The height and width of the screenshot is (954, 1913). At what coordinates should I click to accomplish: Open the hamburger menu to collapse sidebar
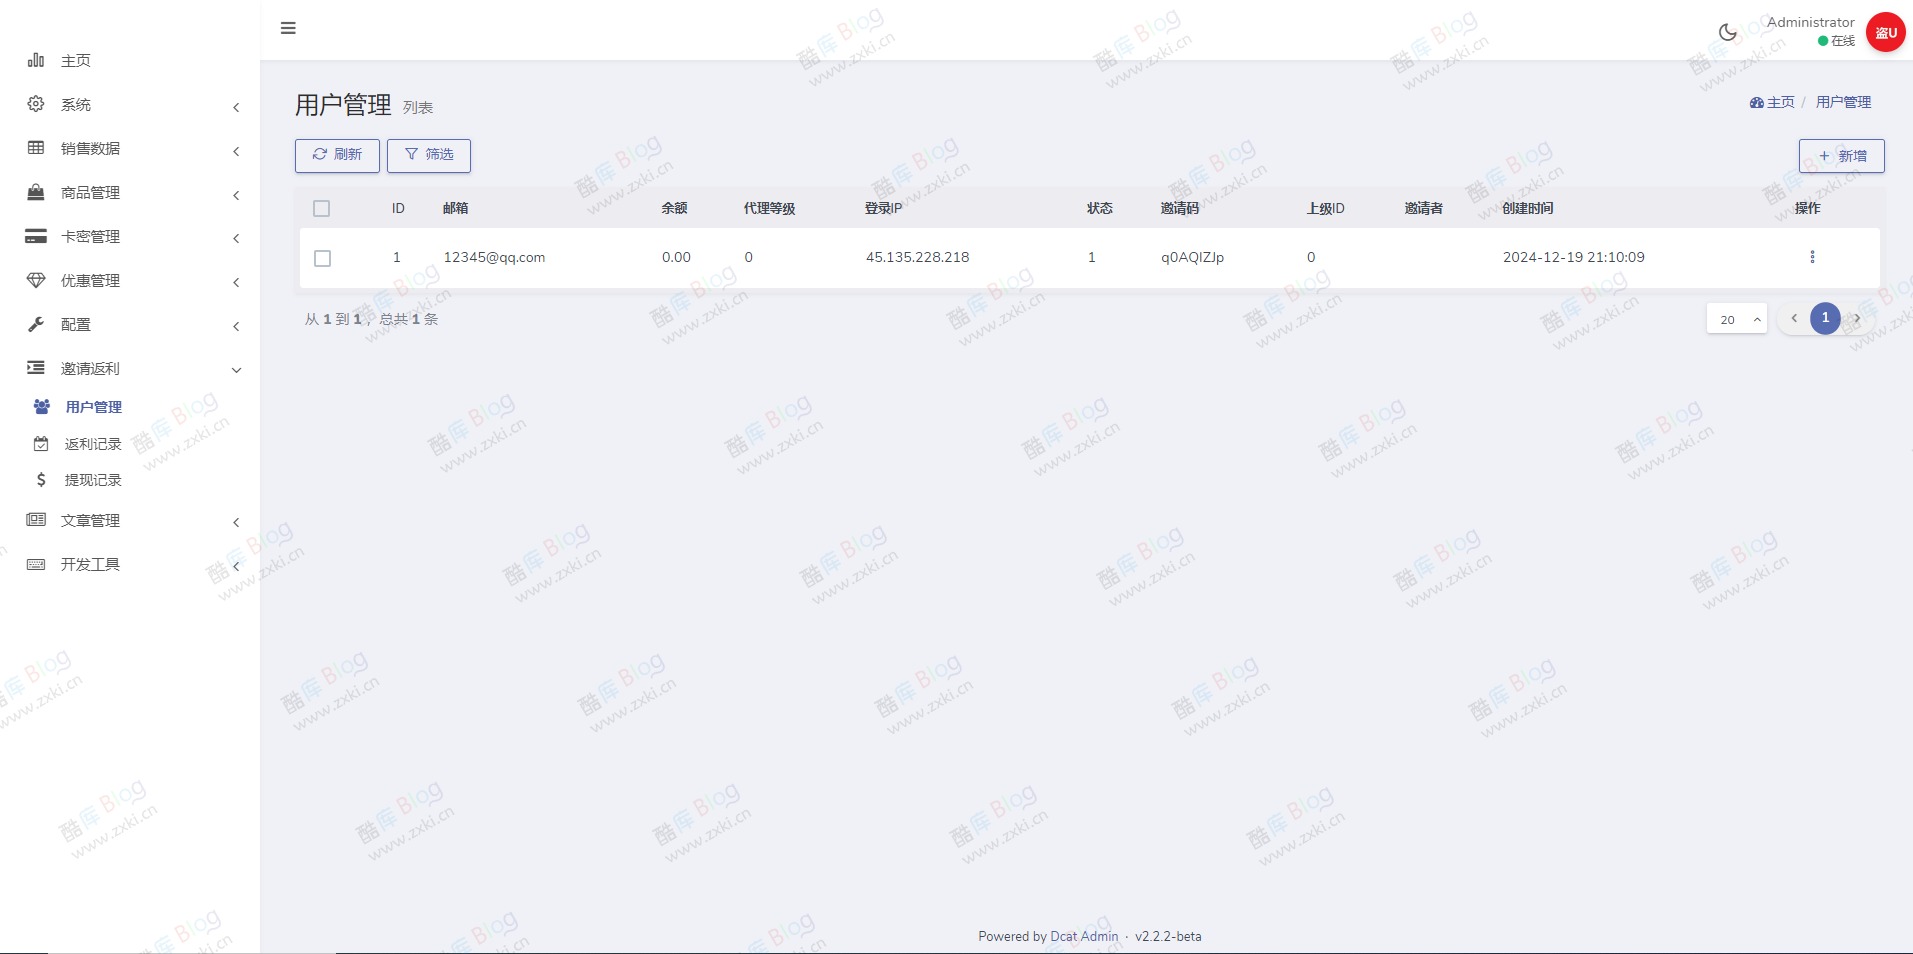point(288,28)
